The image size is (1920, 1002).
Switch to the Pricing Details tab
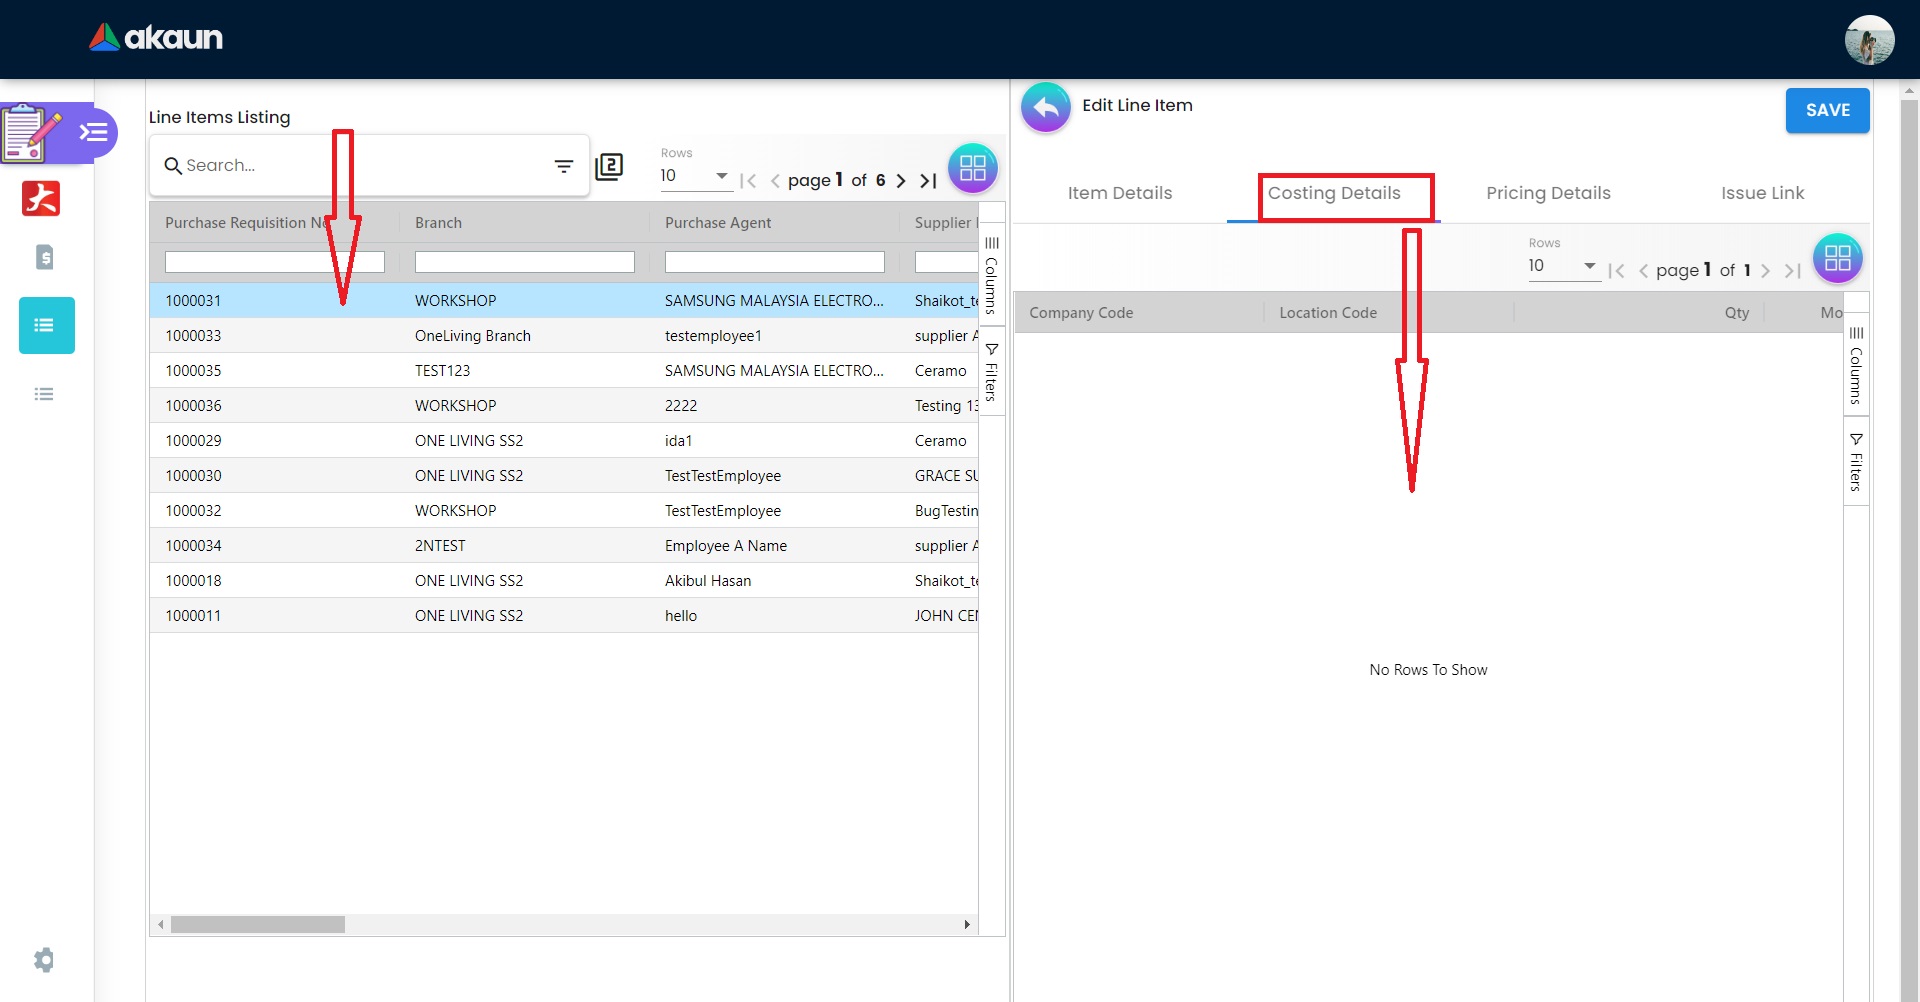1547,193
